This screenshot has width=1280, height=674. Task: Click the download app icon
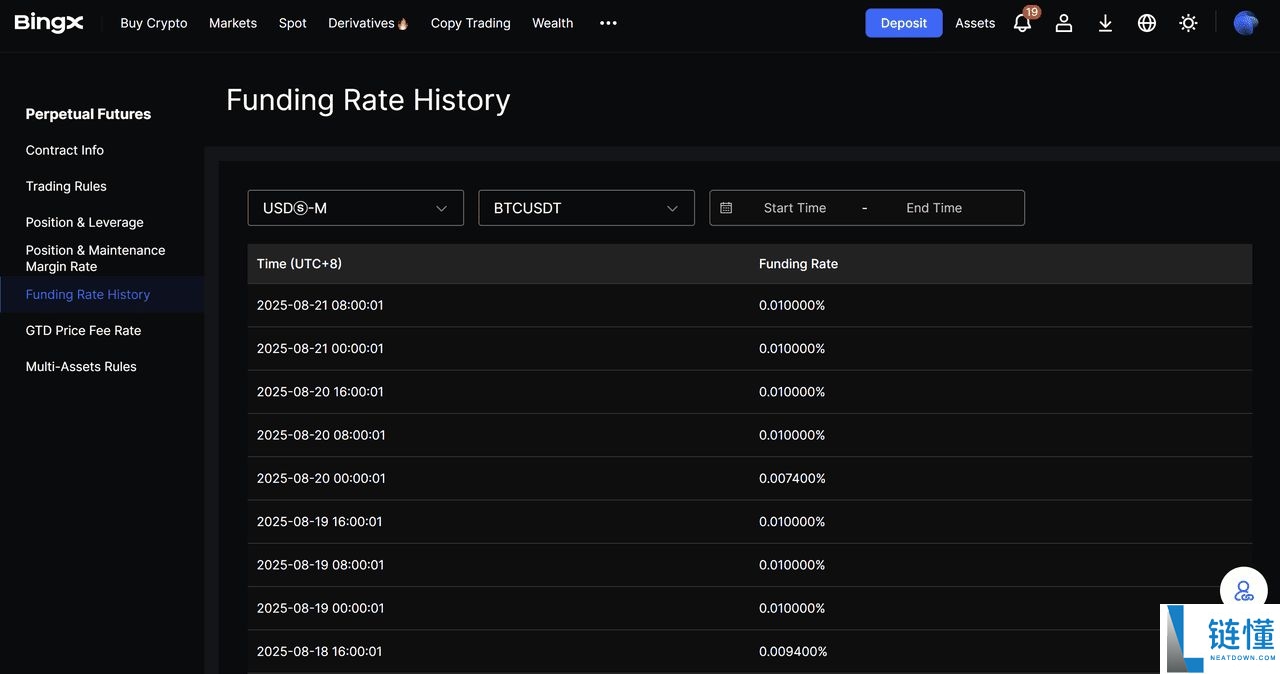pyautogui.click(x=1105, y=23)
